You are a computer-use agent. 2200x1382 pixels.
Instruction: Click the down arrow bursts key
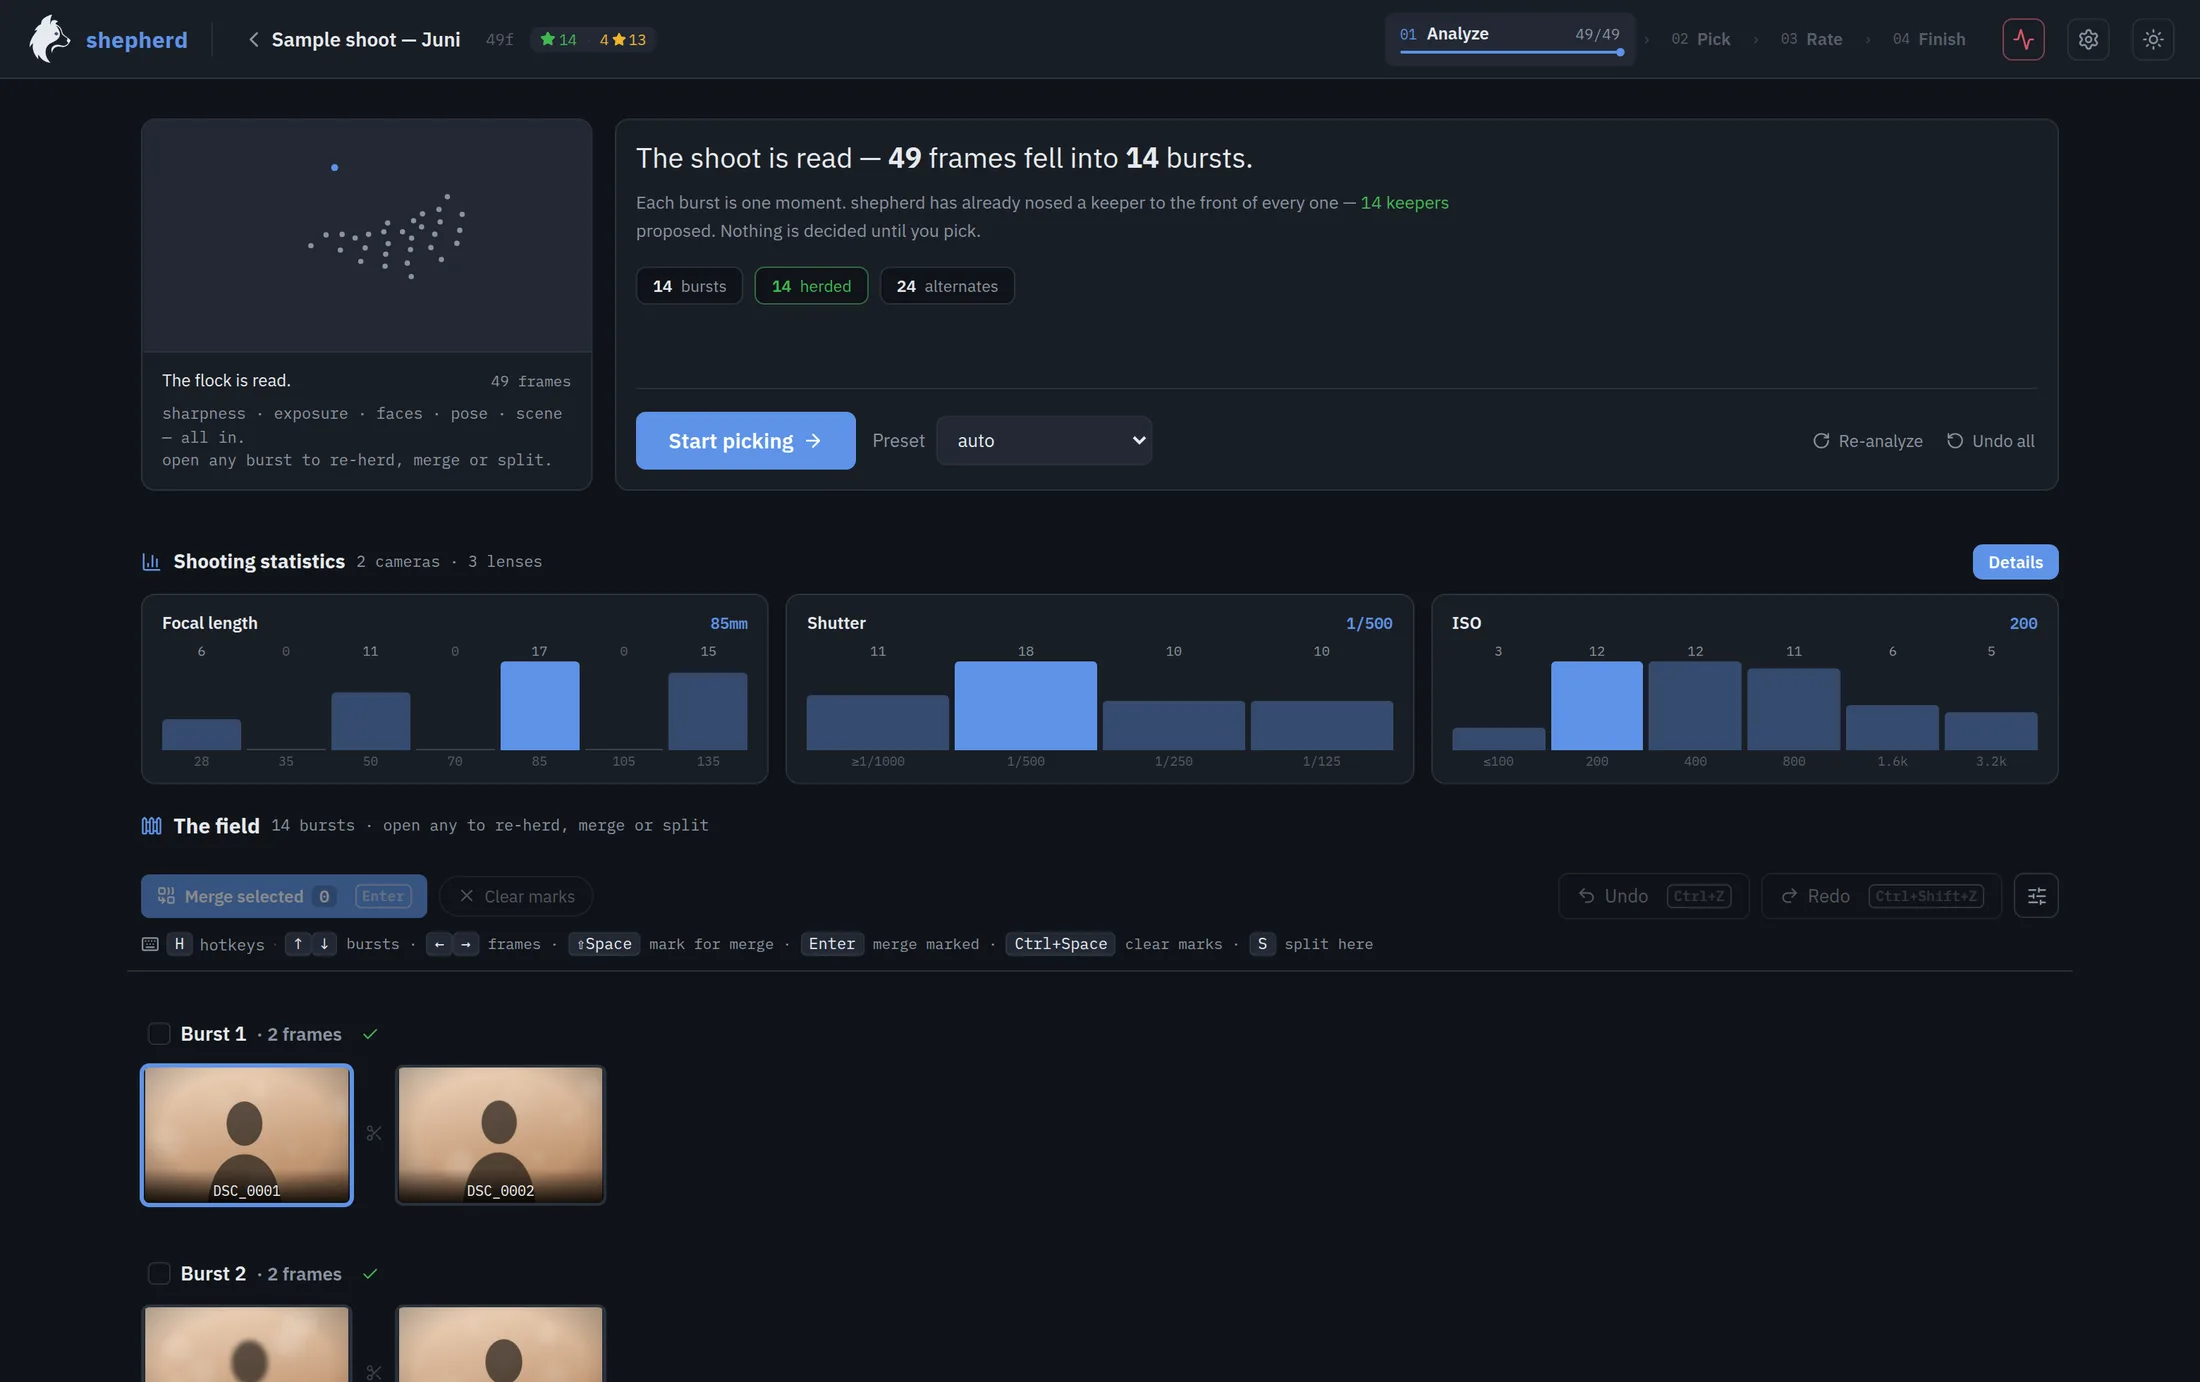pyautogui.click(x=324, y=944)
